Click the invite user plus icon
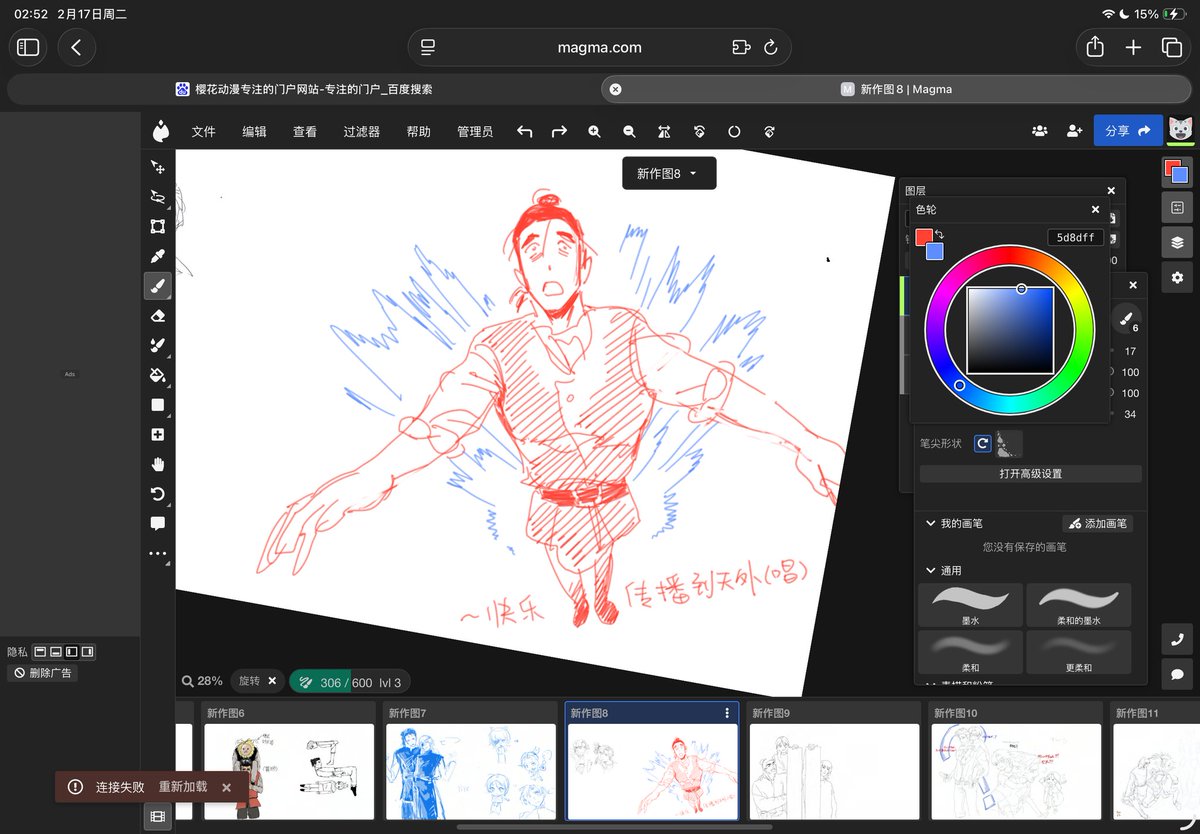1200x834 pixels. [1075, 131]
